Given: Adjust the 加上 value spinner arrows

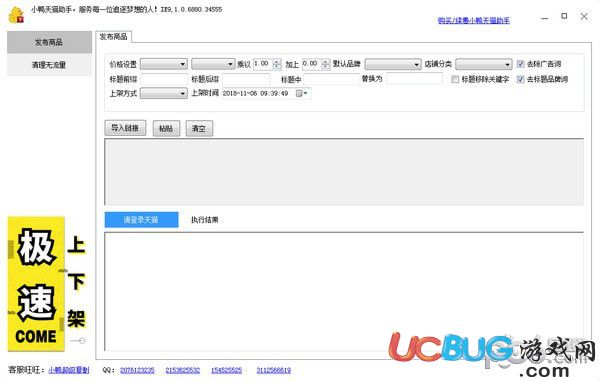Looking at the screenshot, I should point(325,64).
